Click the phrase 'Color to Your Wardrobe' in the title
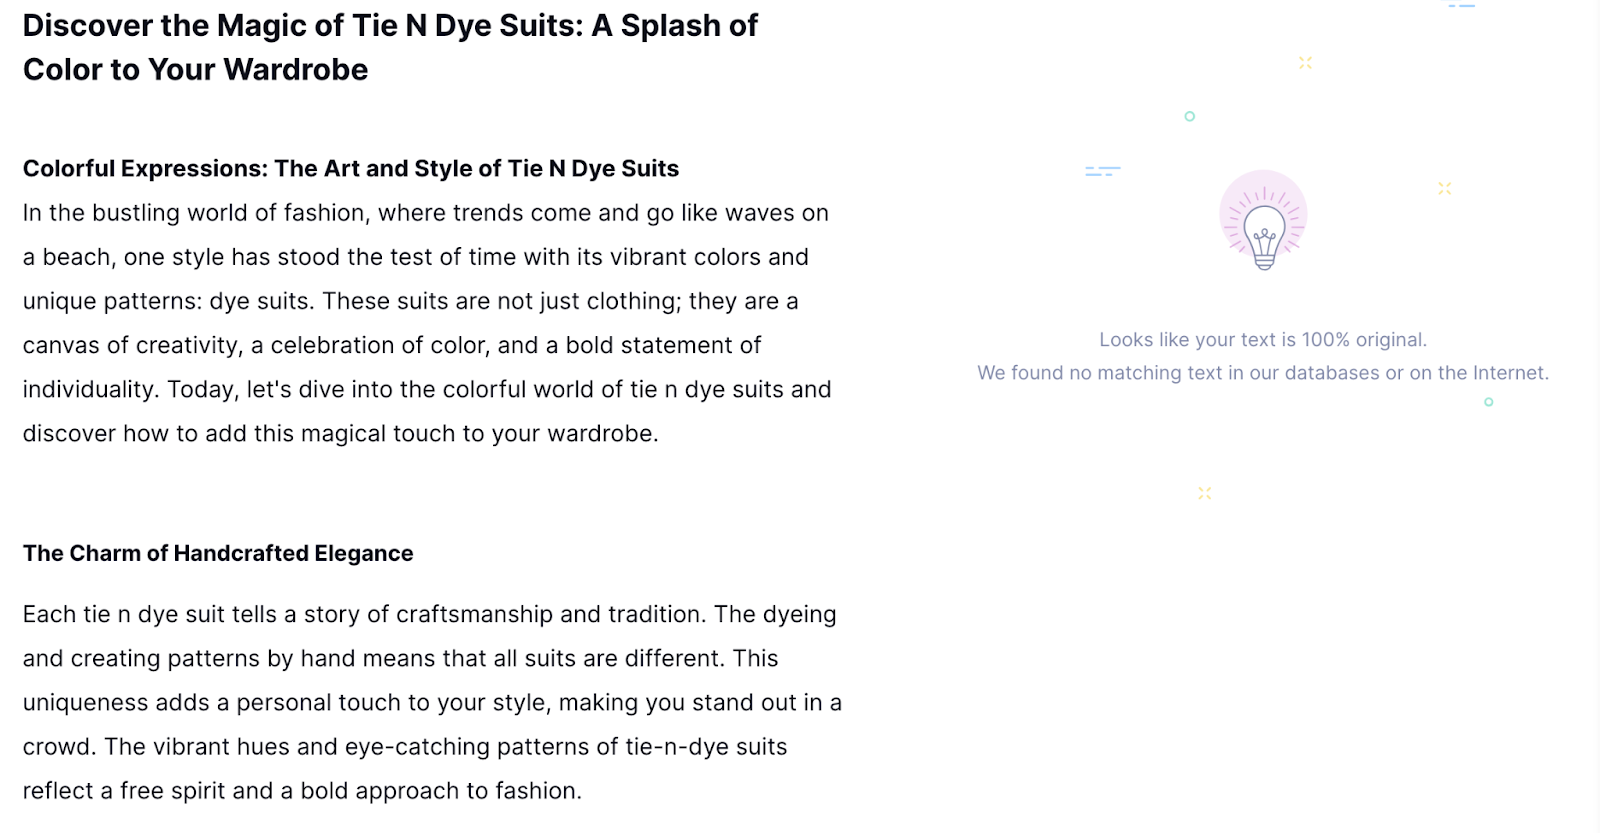Image resolution: width=1600 pixels, height=833 pixels. tap(195, 69)
